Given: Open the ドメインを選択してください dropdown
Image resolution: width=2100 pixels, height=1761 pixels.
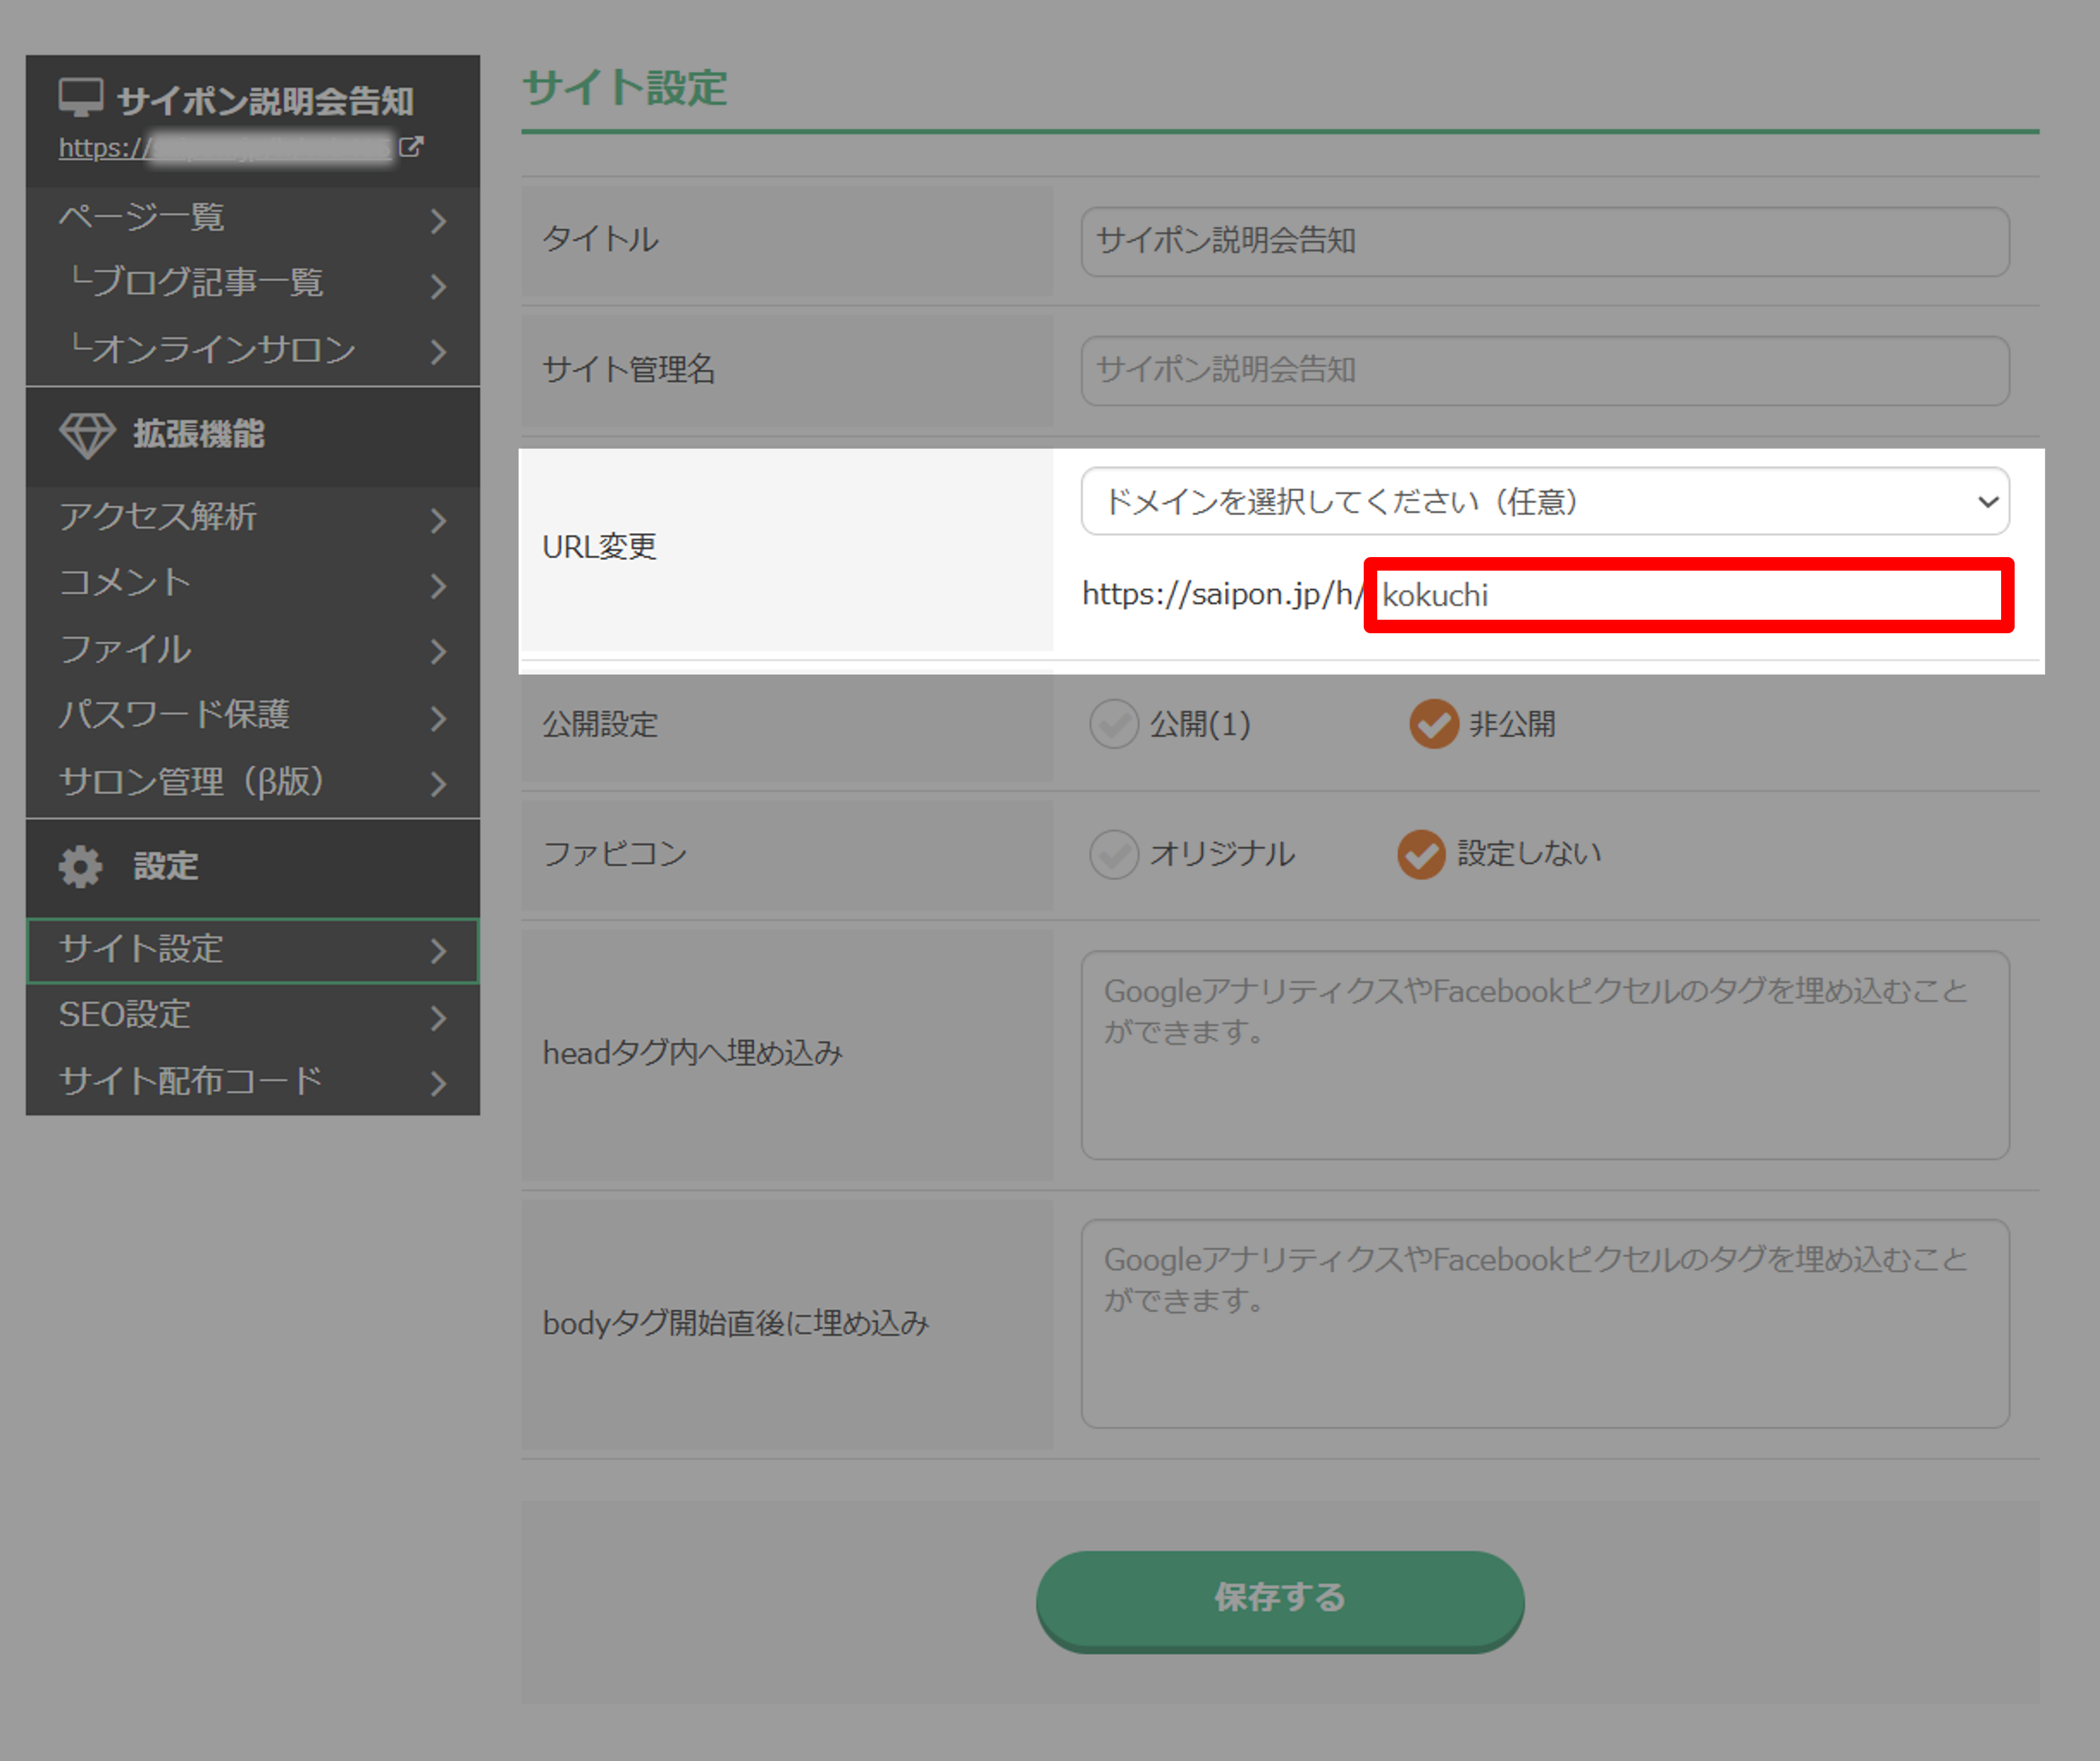Looking at the screenshot, I should coord(1545,501).
